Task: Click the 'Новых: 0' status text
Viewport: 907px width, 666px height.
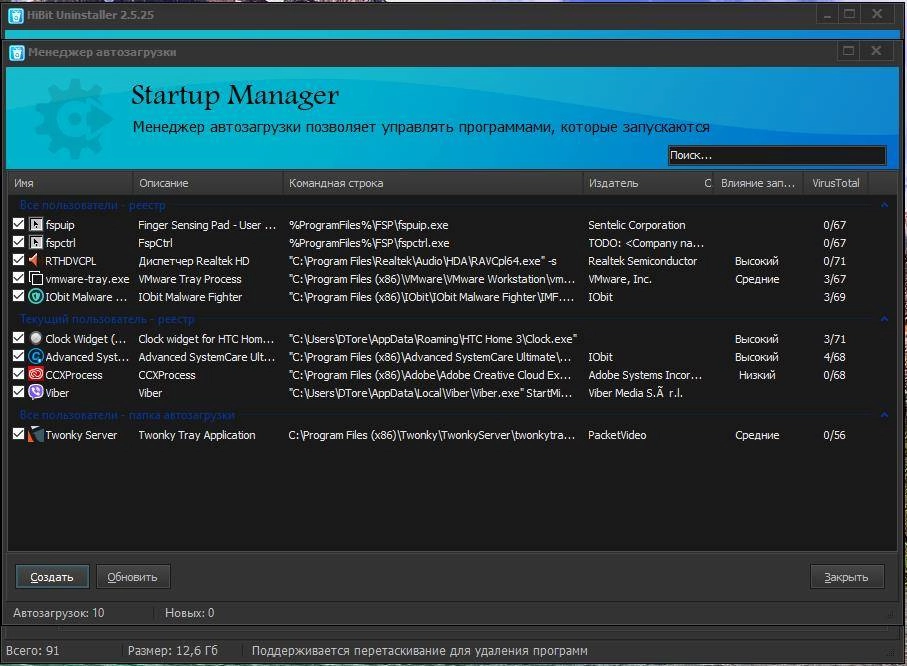Action: pos(189,613)
